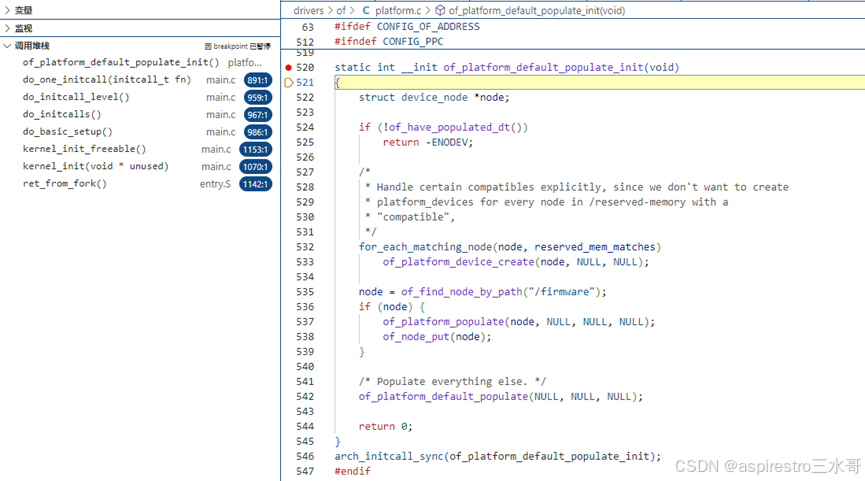
Task: Select do_initcall_level() stack frame
Action: [x=140, y=97]
